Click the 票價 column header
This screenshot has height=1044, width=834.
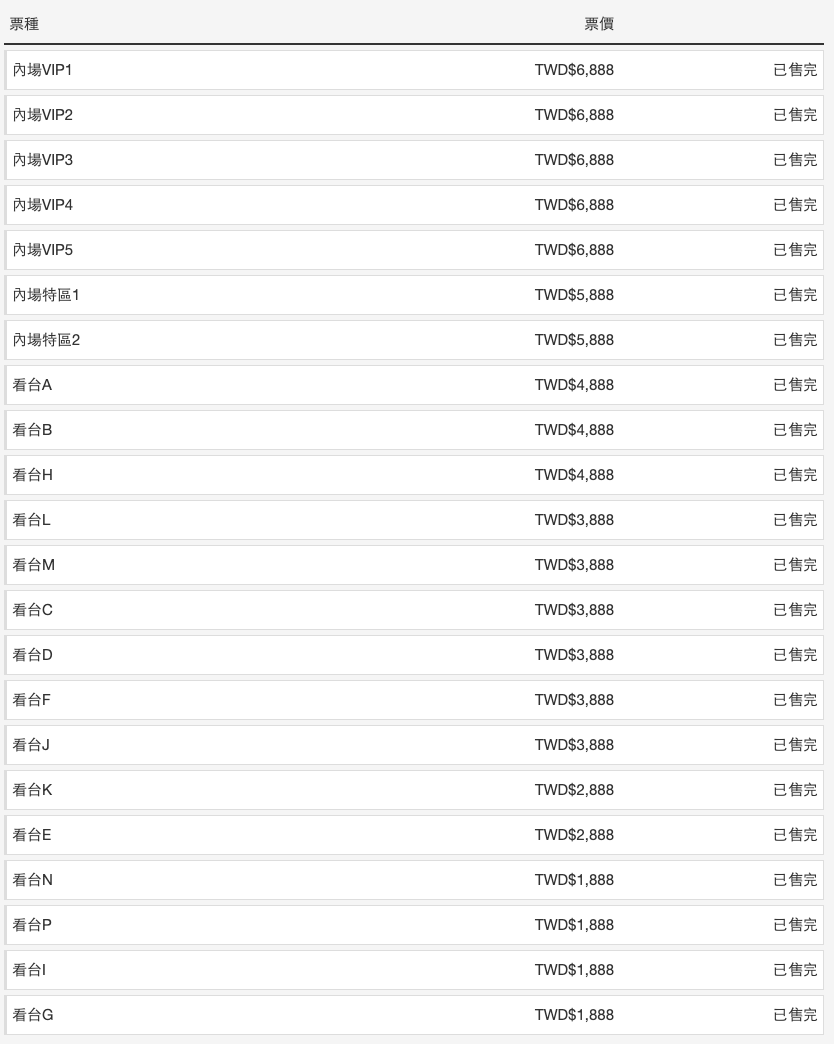point(598,24)
